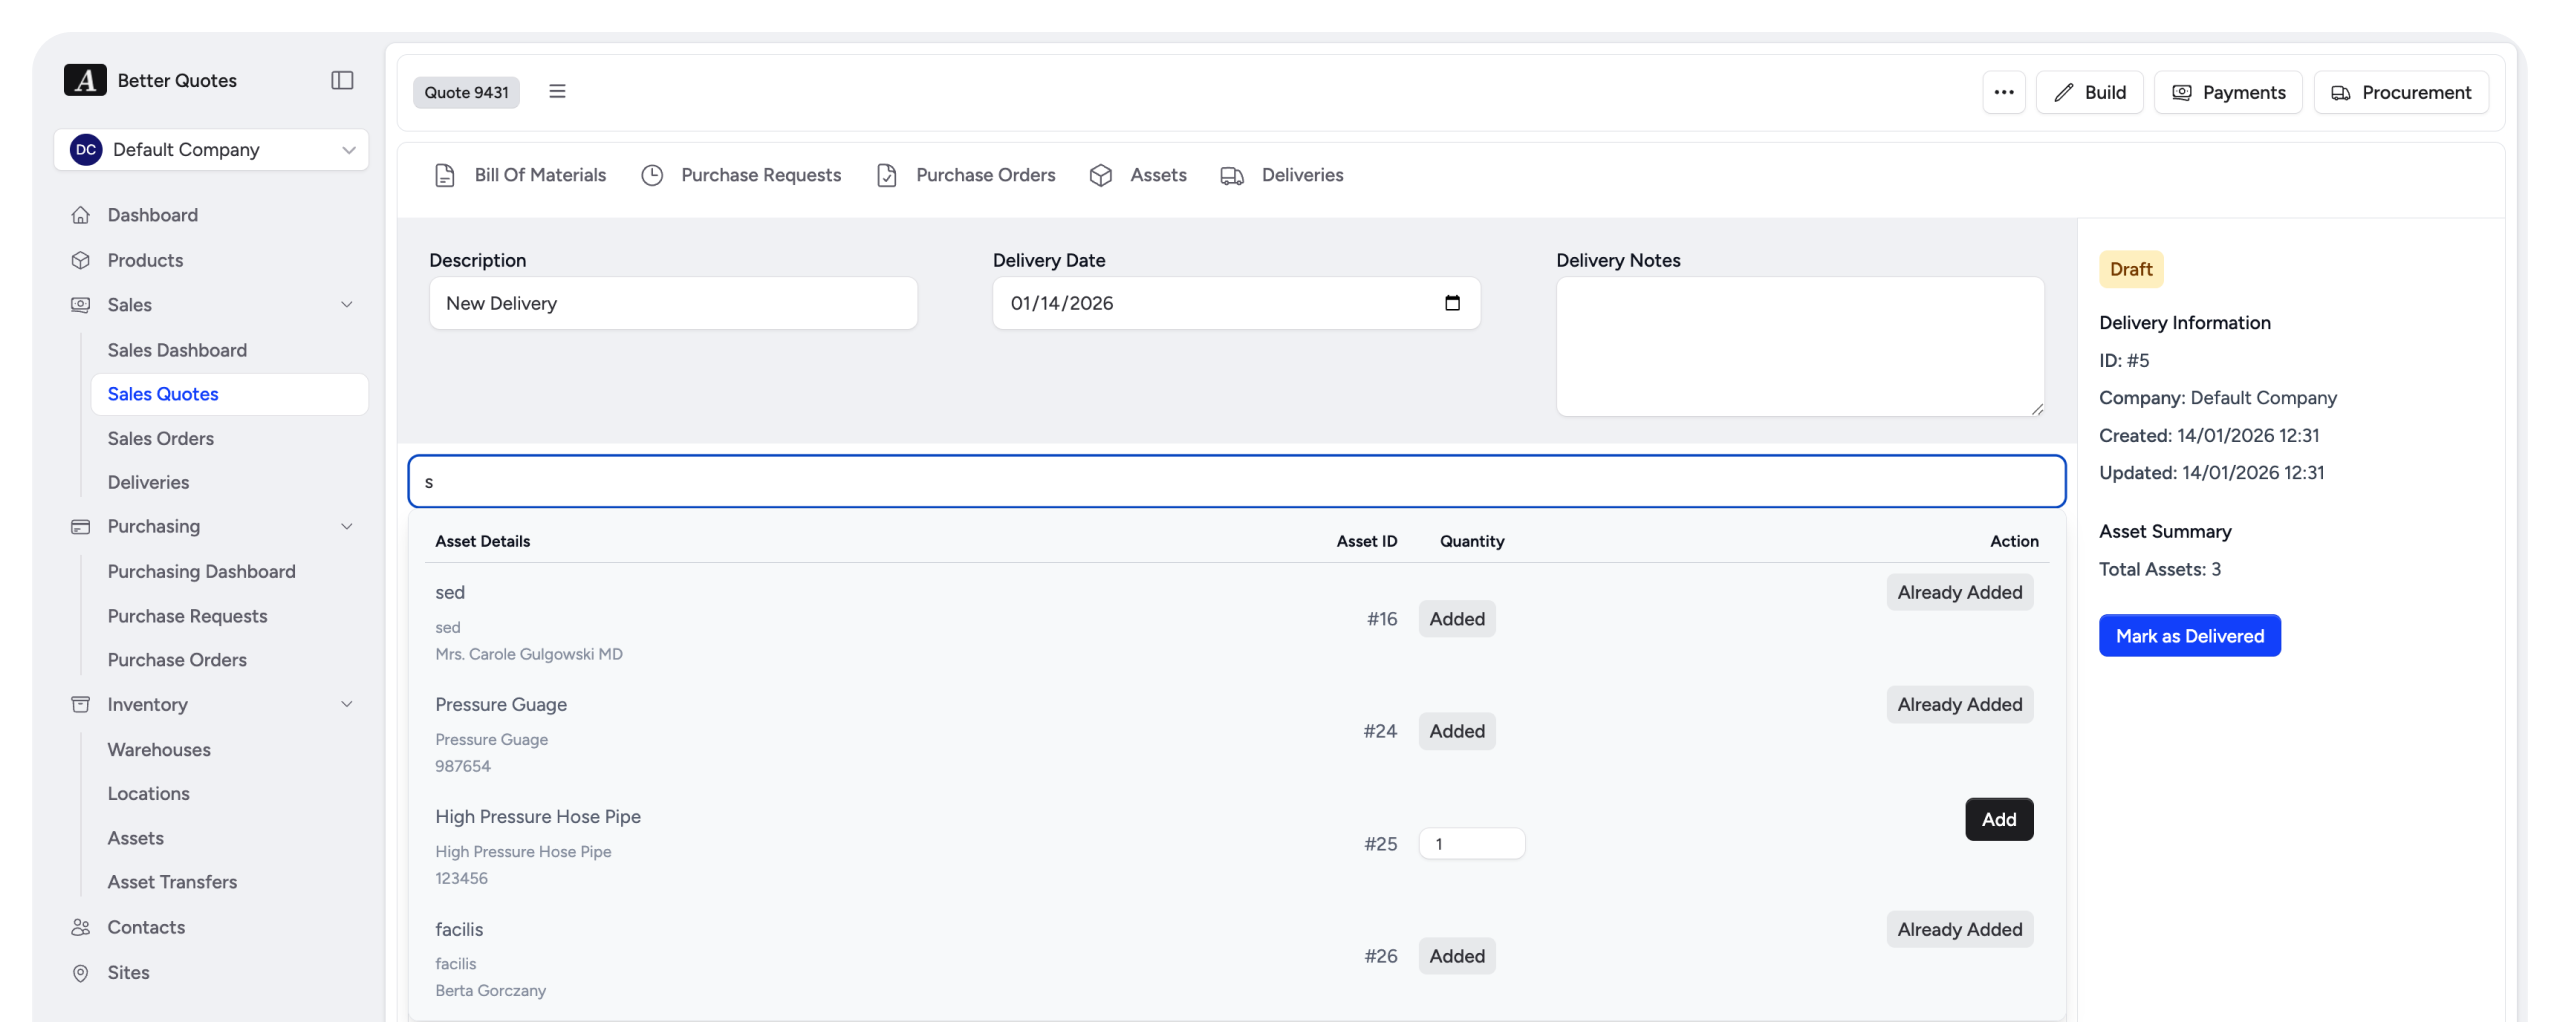Click the Contacts people icon
This screenshot has height=1022, width=2560.
click(81, 927)
